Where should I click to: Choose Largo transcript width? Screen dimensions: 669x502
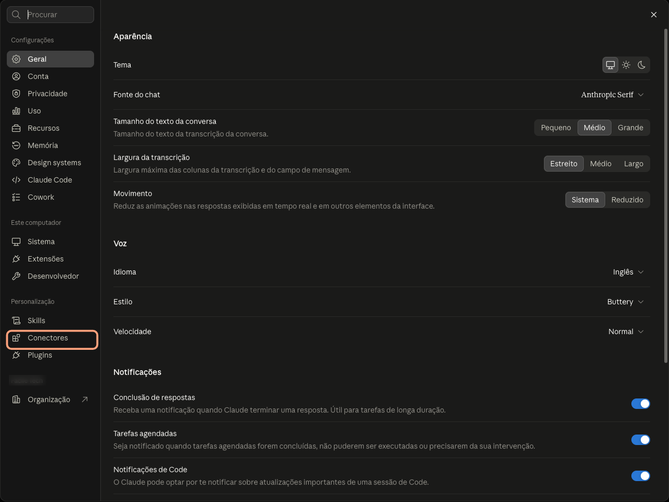coord(634,164)
